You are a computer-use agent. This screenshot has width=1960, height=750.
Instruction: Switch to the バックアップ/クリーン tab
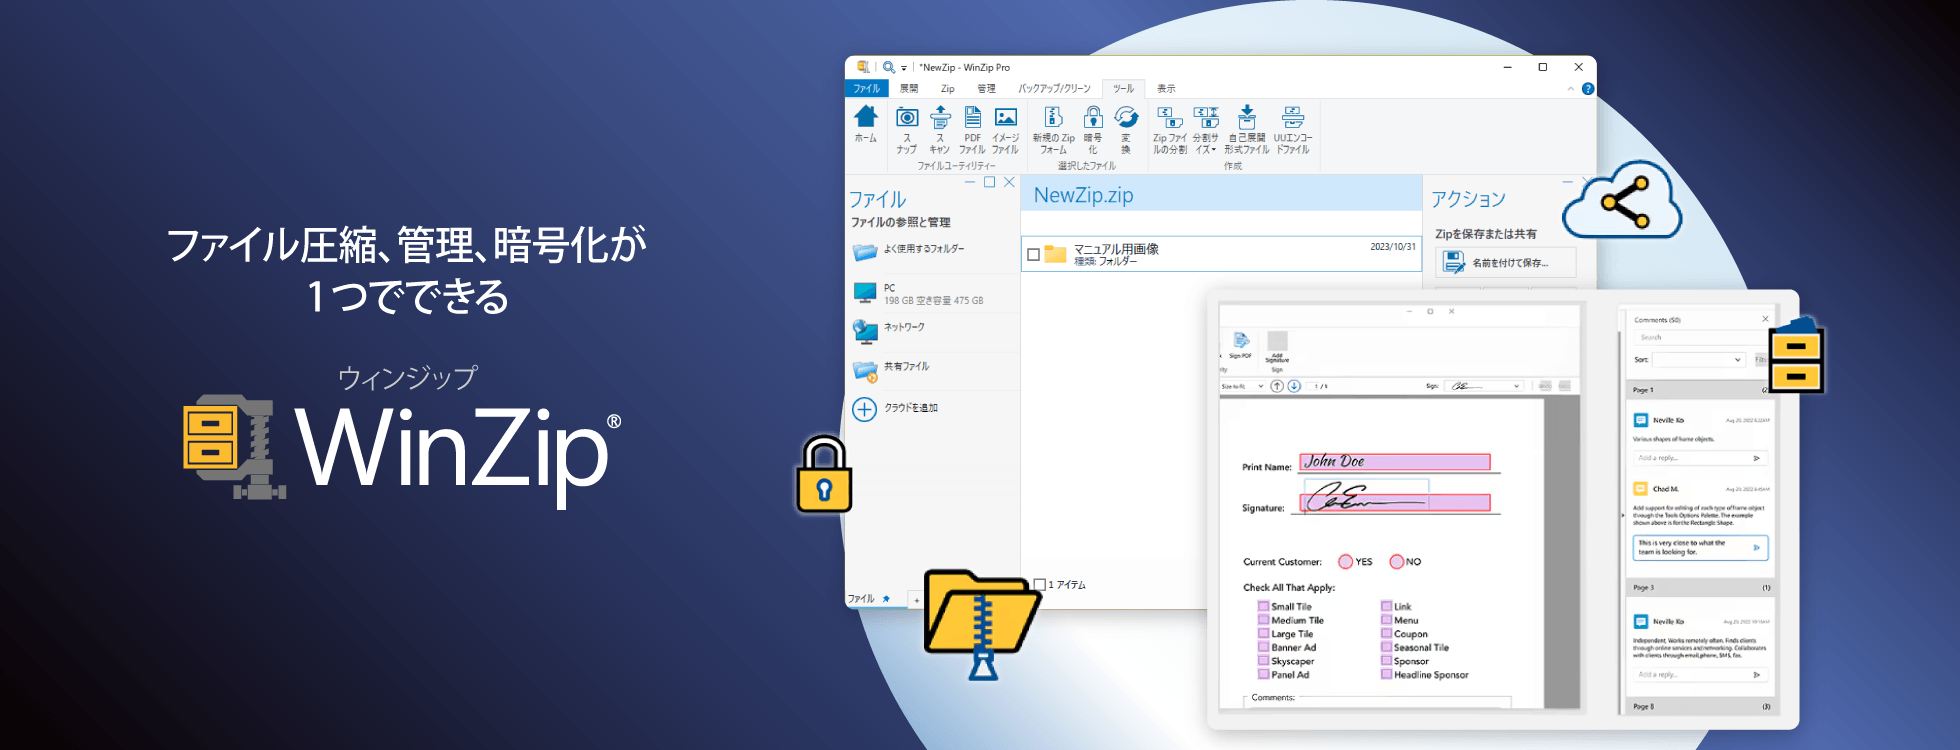coord(1055,89)
